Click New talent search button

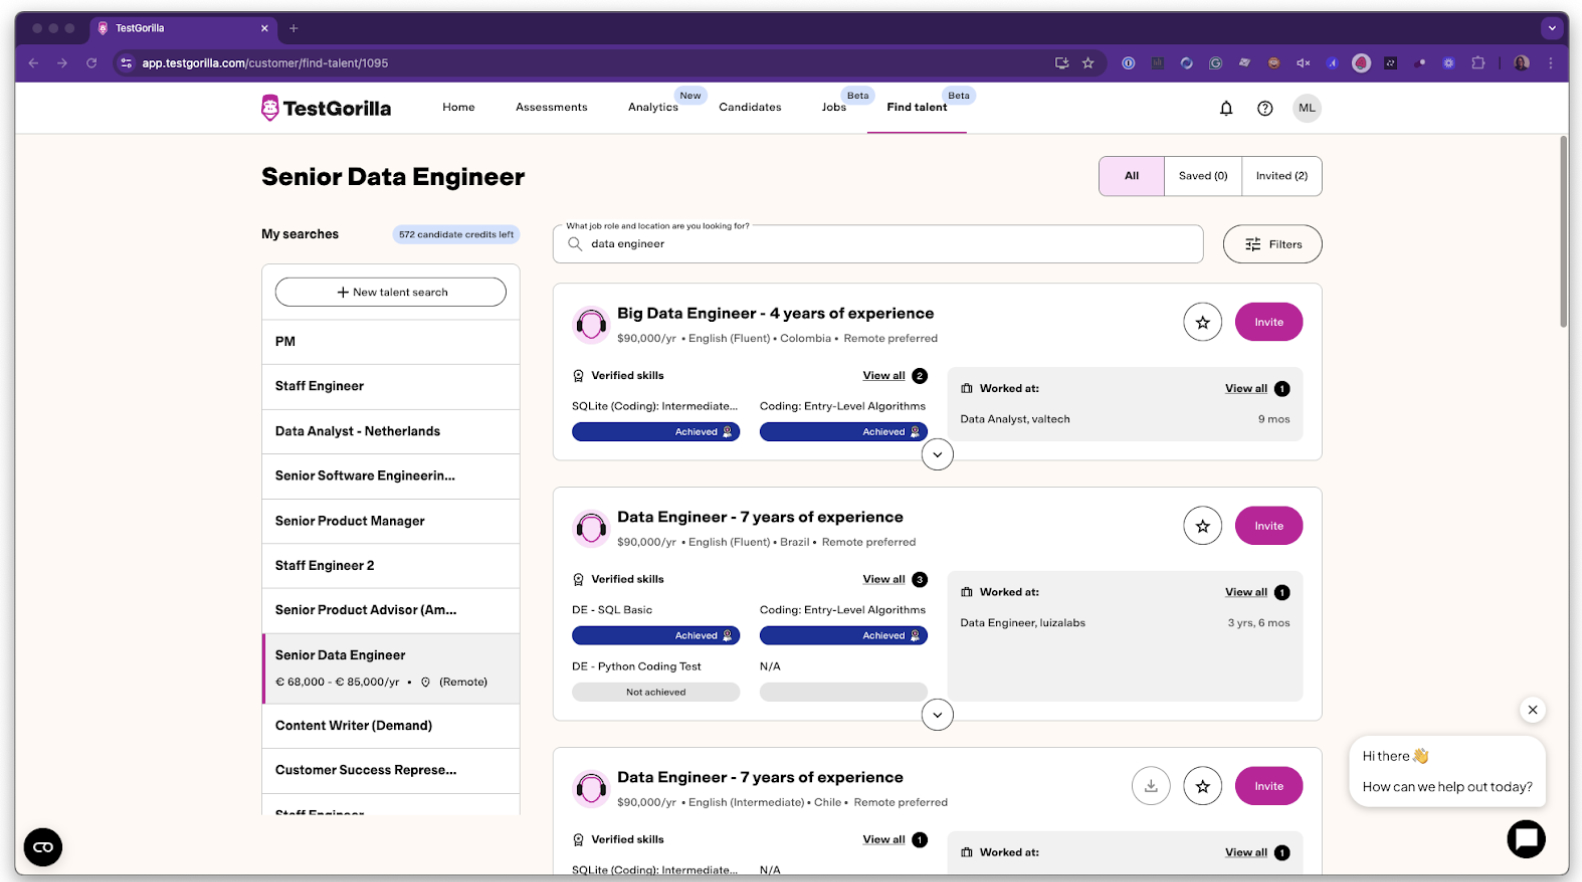[391, 292]
